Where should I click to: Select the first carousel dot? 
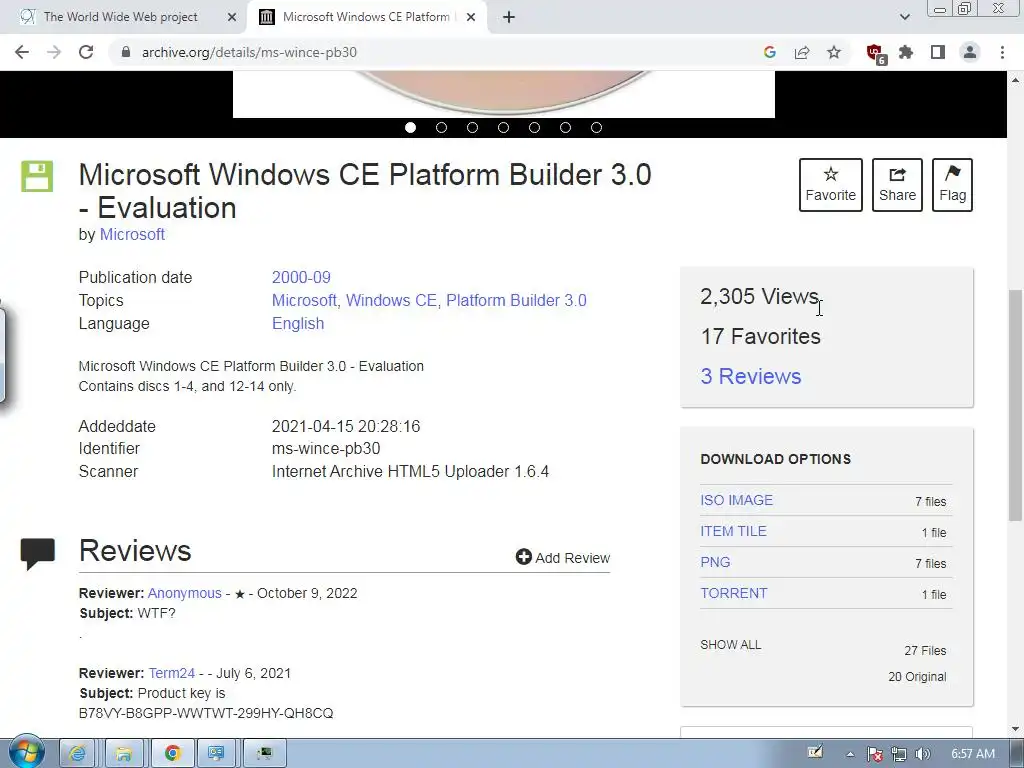[410, 127]
